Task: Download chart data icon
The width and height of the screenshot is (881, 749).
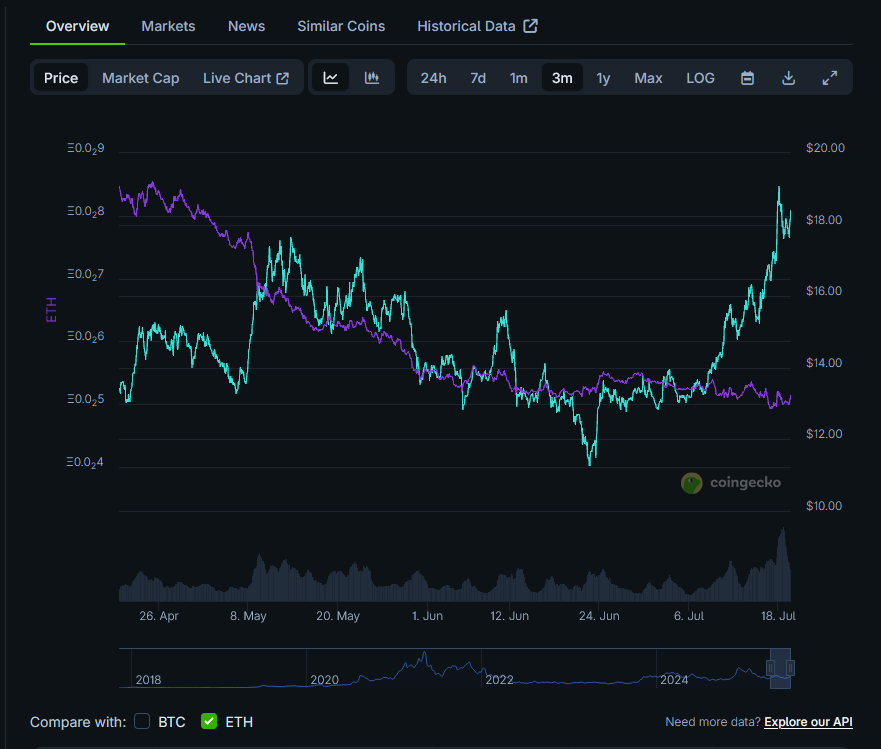Action: pyautogui.click(x=788, y=78)
